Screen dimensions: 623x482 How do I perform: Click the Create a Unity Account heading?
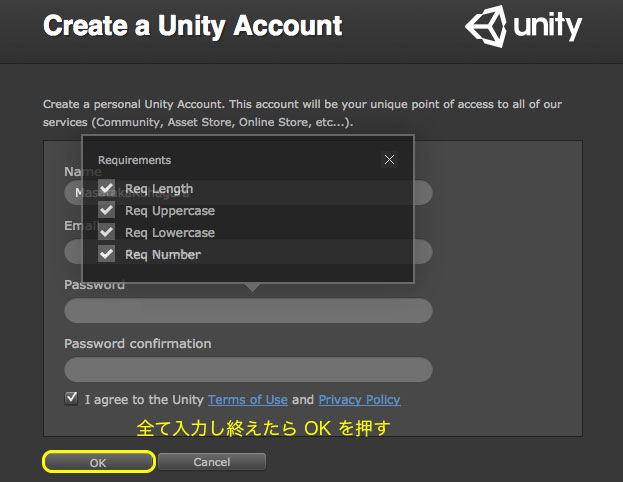(192, 26)
